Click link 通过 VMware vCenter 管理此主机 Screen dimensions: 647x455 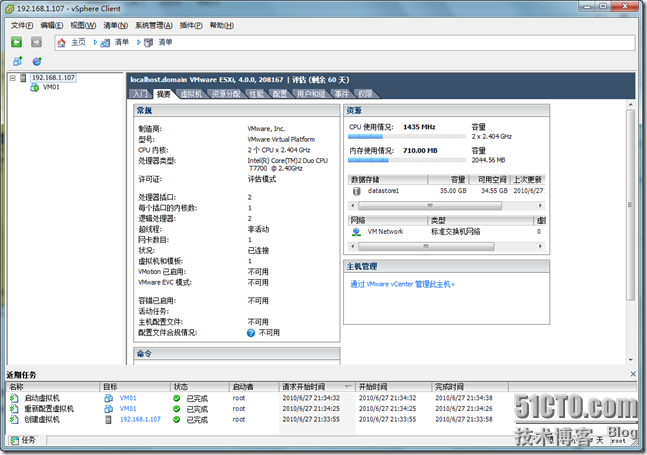(x=402, y=284)
